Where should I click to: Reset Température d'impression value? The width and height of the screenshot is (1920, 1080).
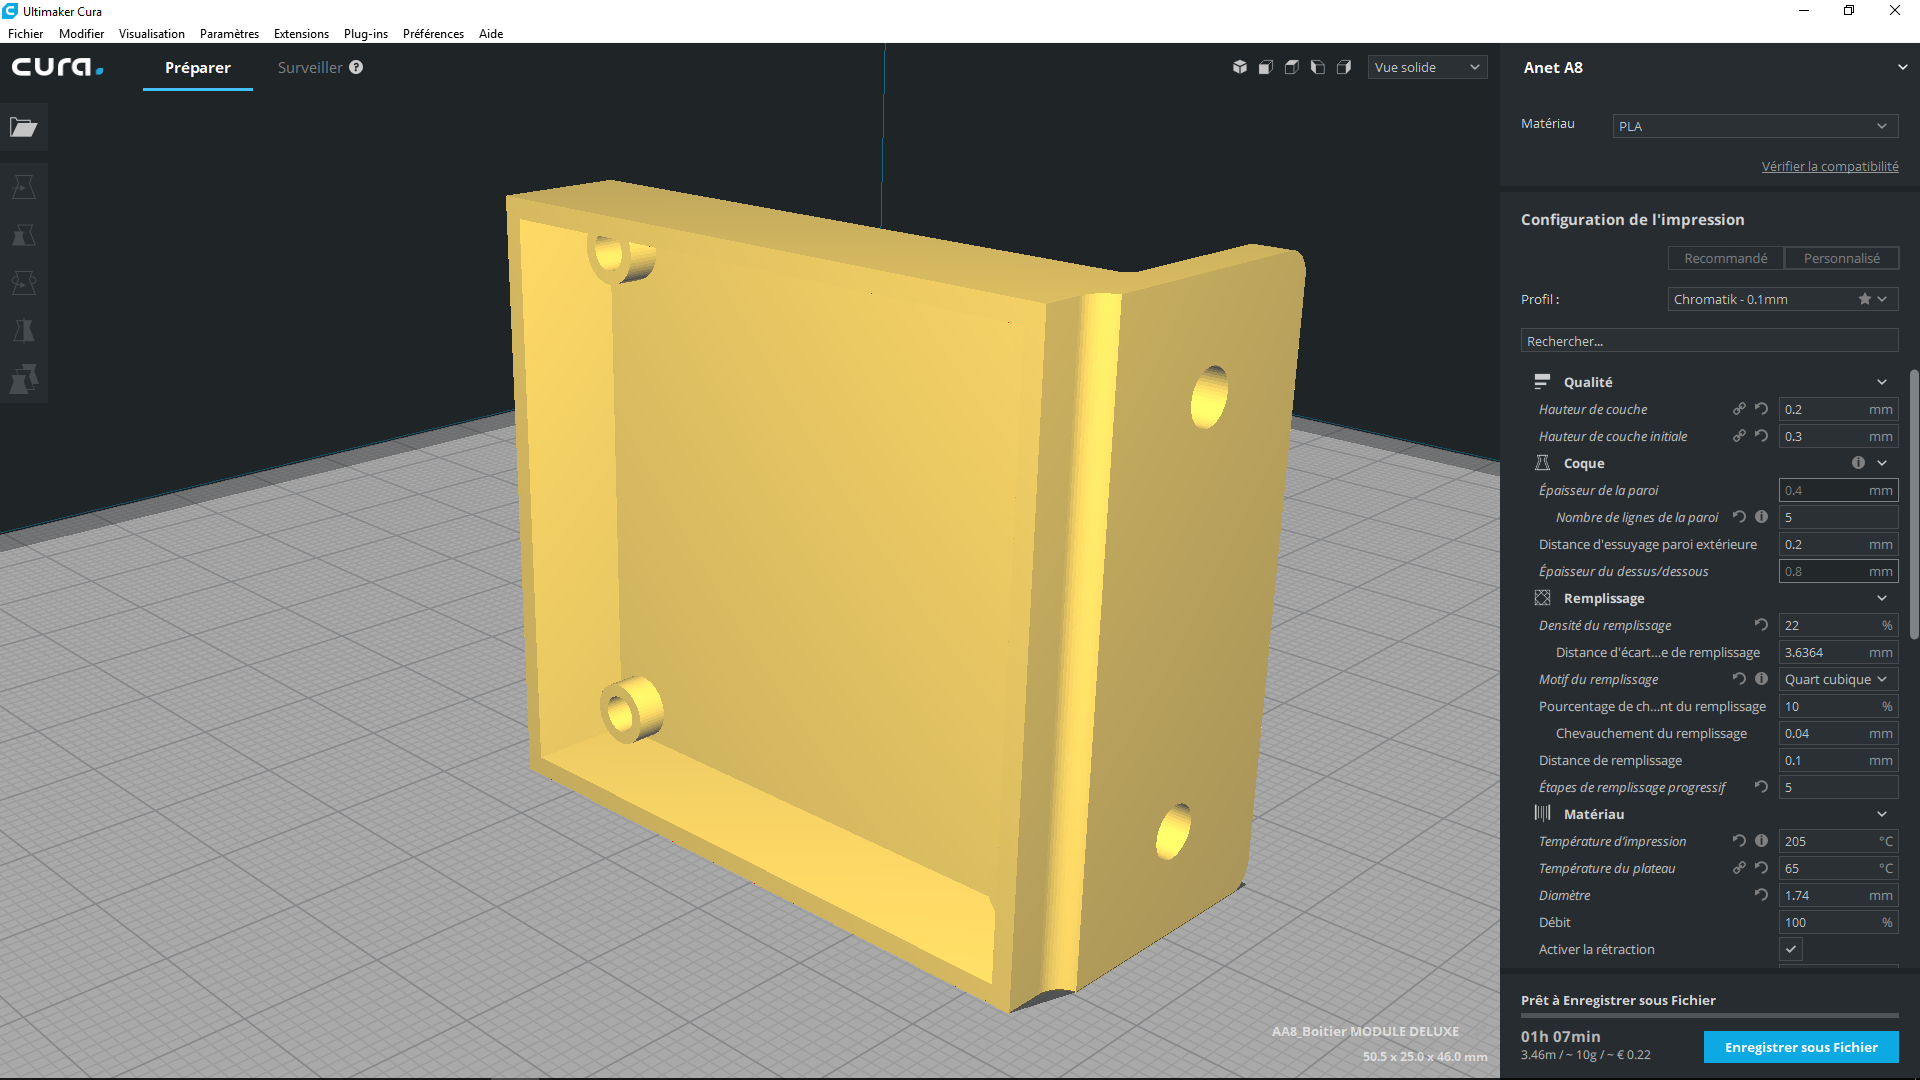point(1739,841)
